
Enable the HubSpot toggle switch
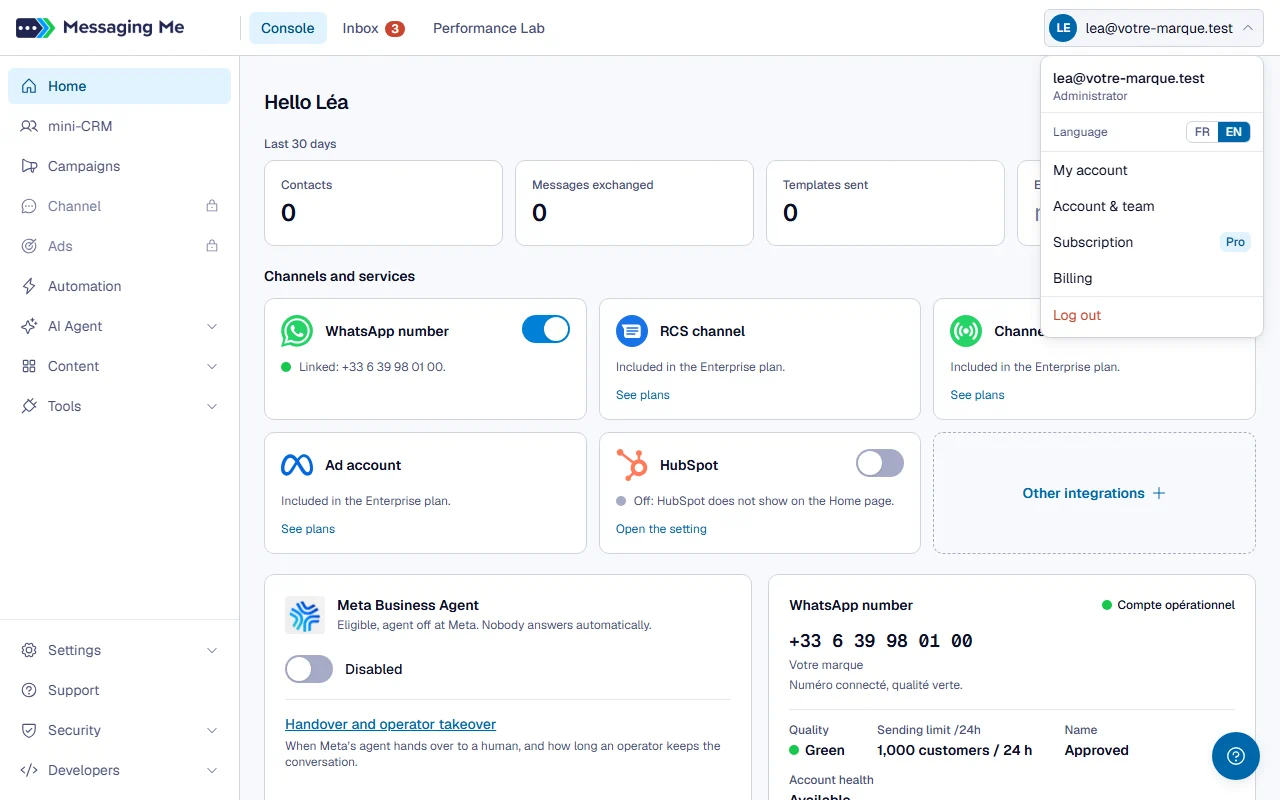click(880, 463)
